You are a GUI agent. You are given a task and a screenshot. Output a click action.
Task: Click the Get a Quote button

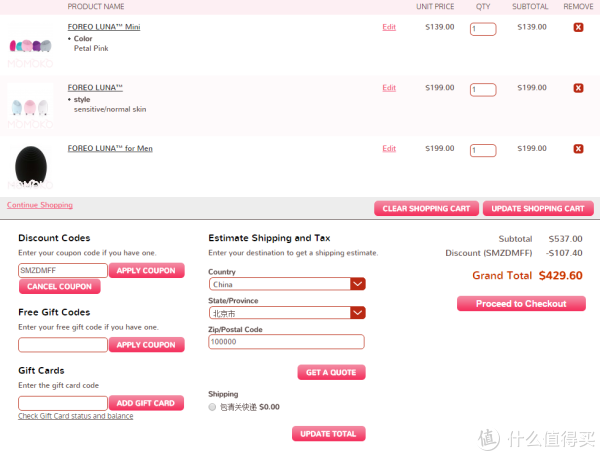tap(331, 372)
